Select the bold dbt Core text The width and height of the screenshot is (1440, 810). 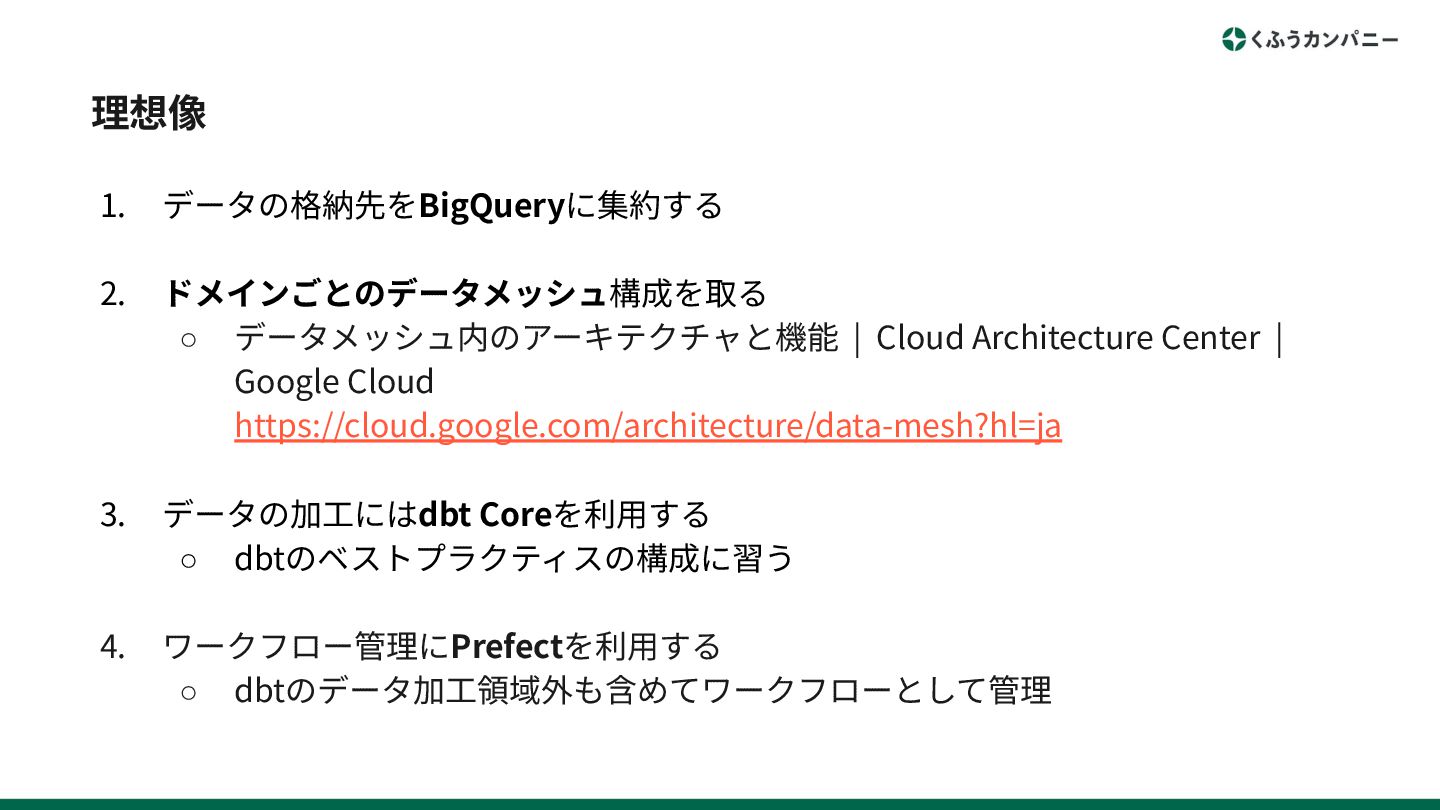point(485,514)
